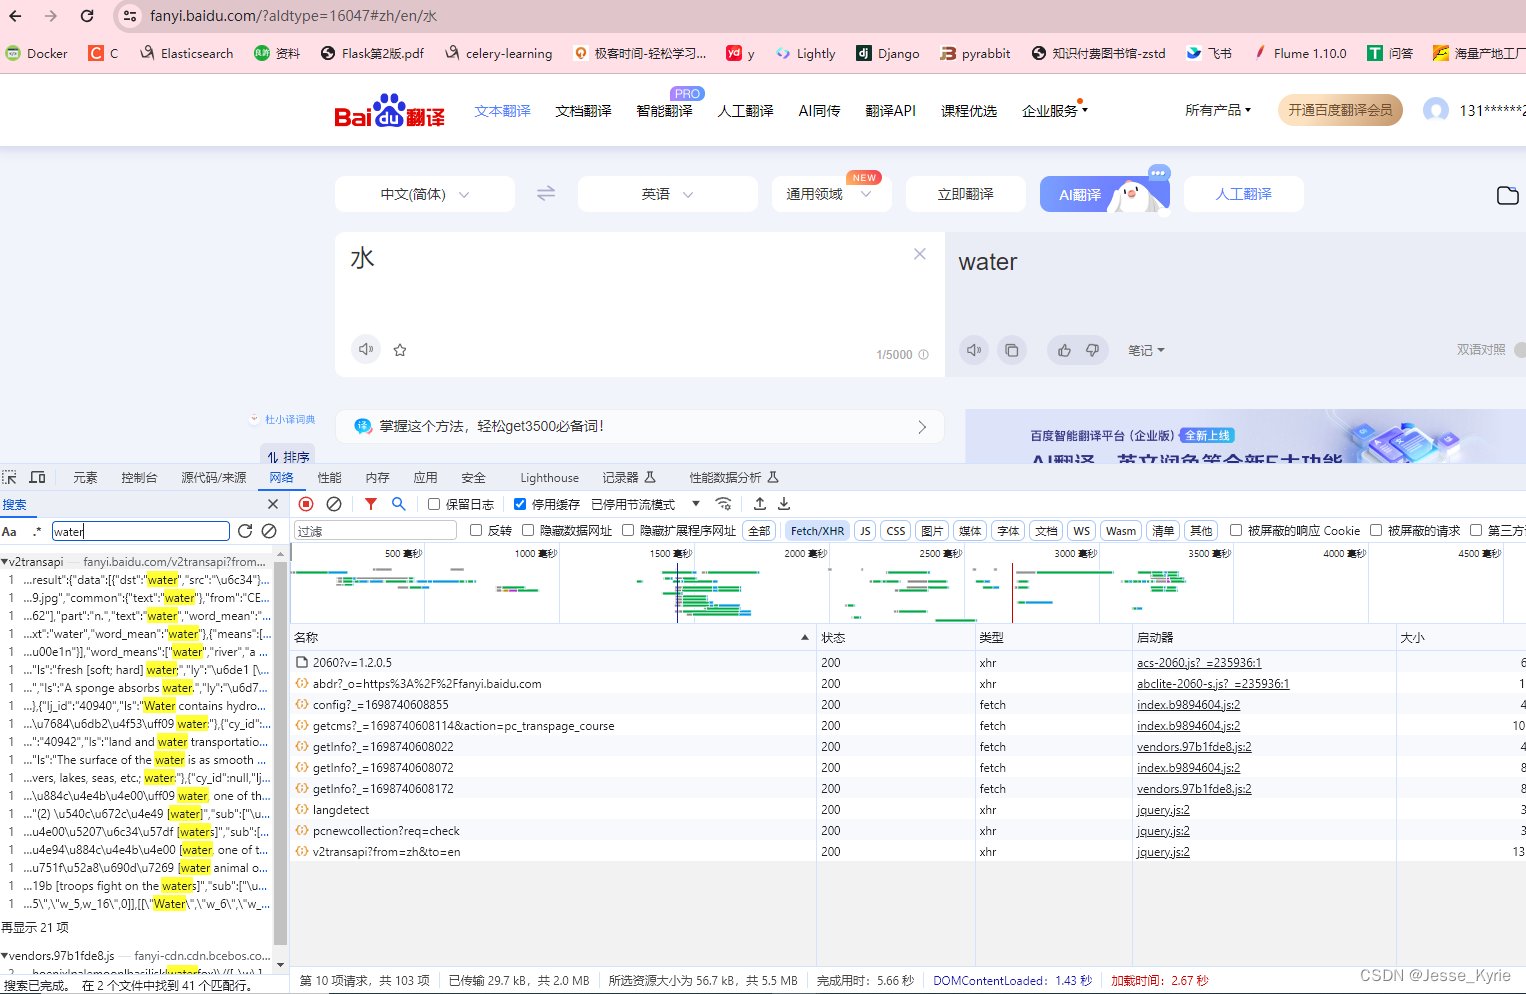Clear search results icon
Image resolution: width=1526 pixels, height=994 pixels.
point(269,531)
